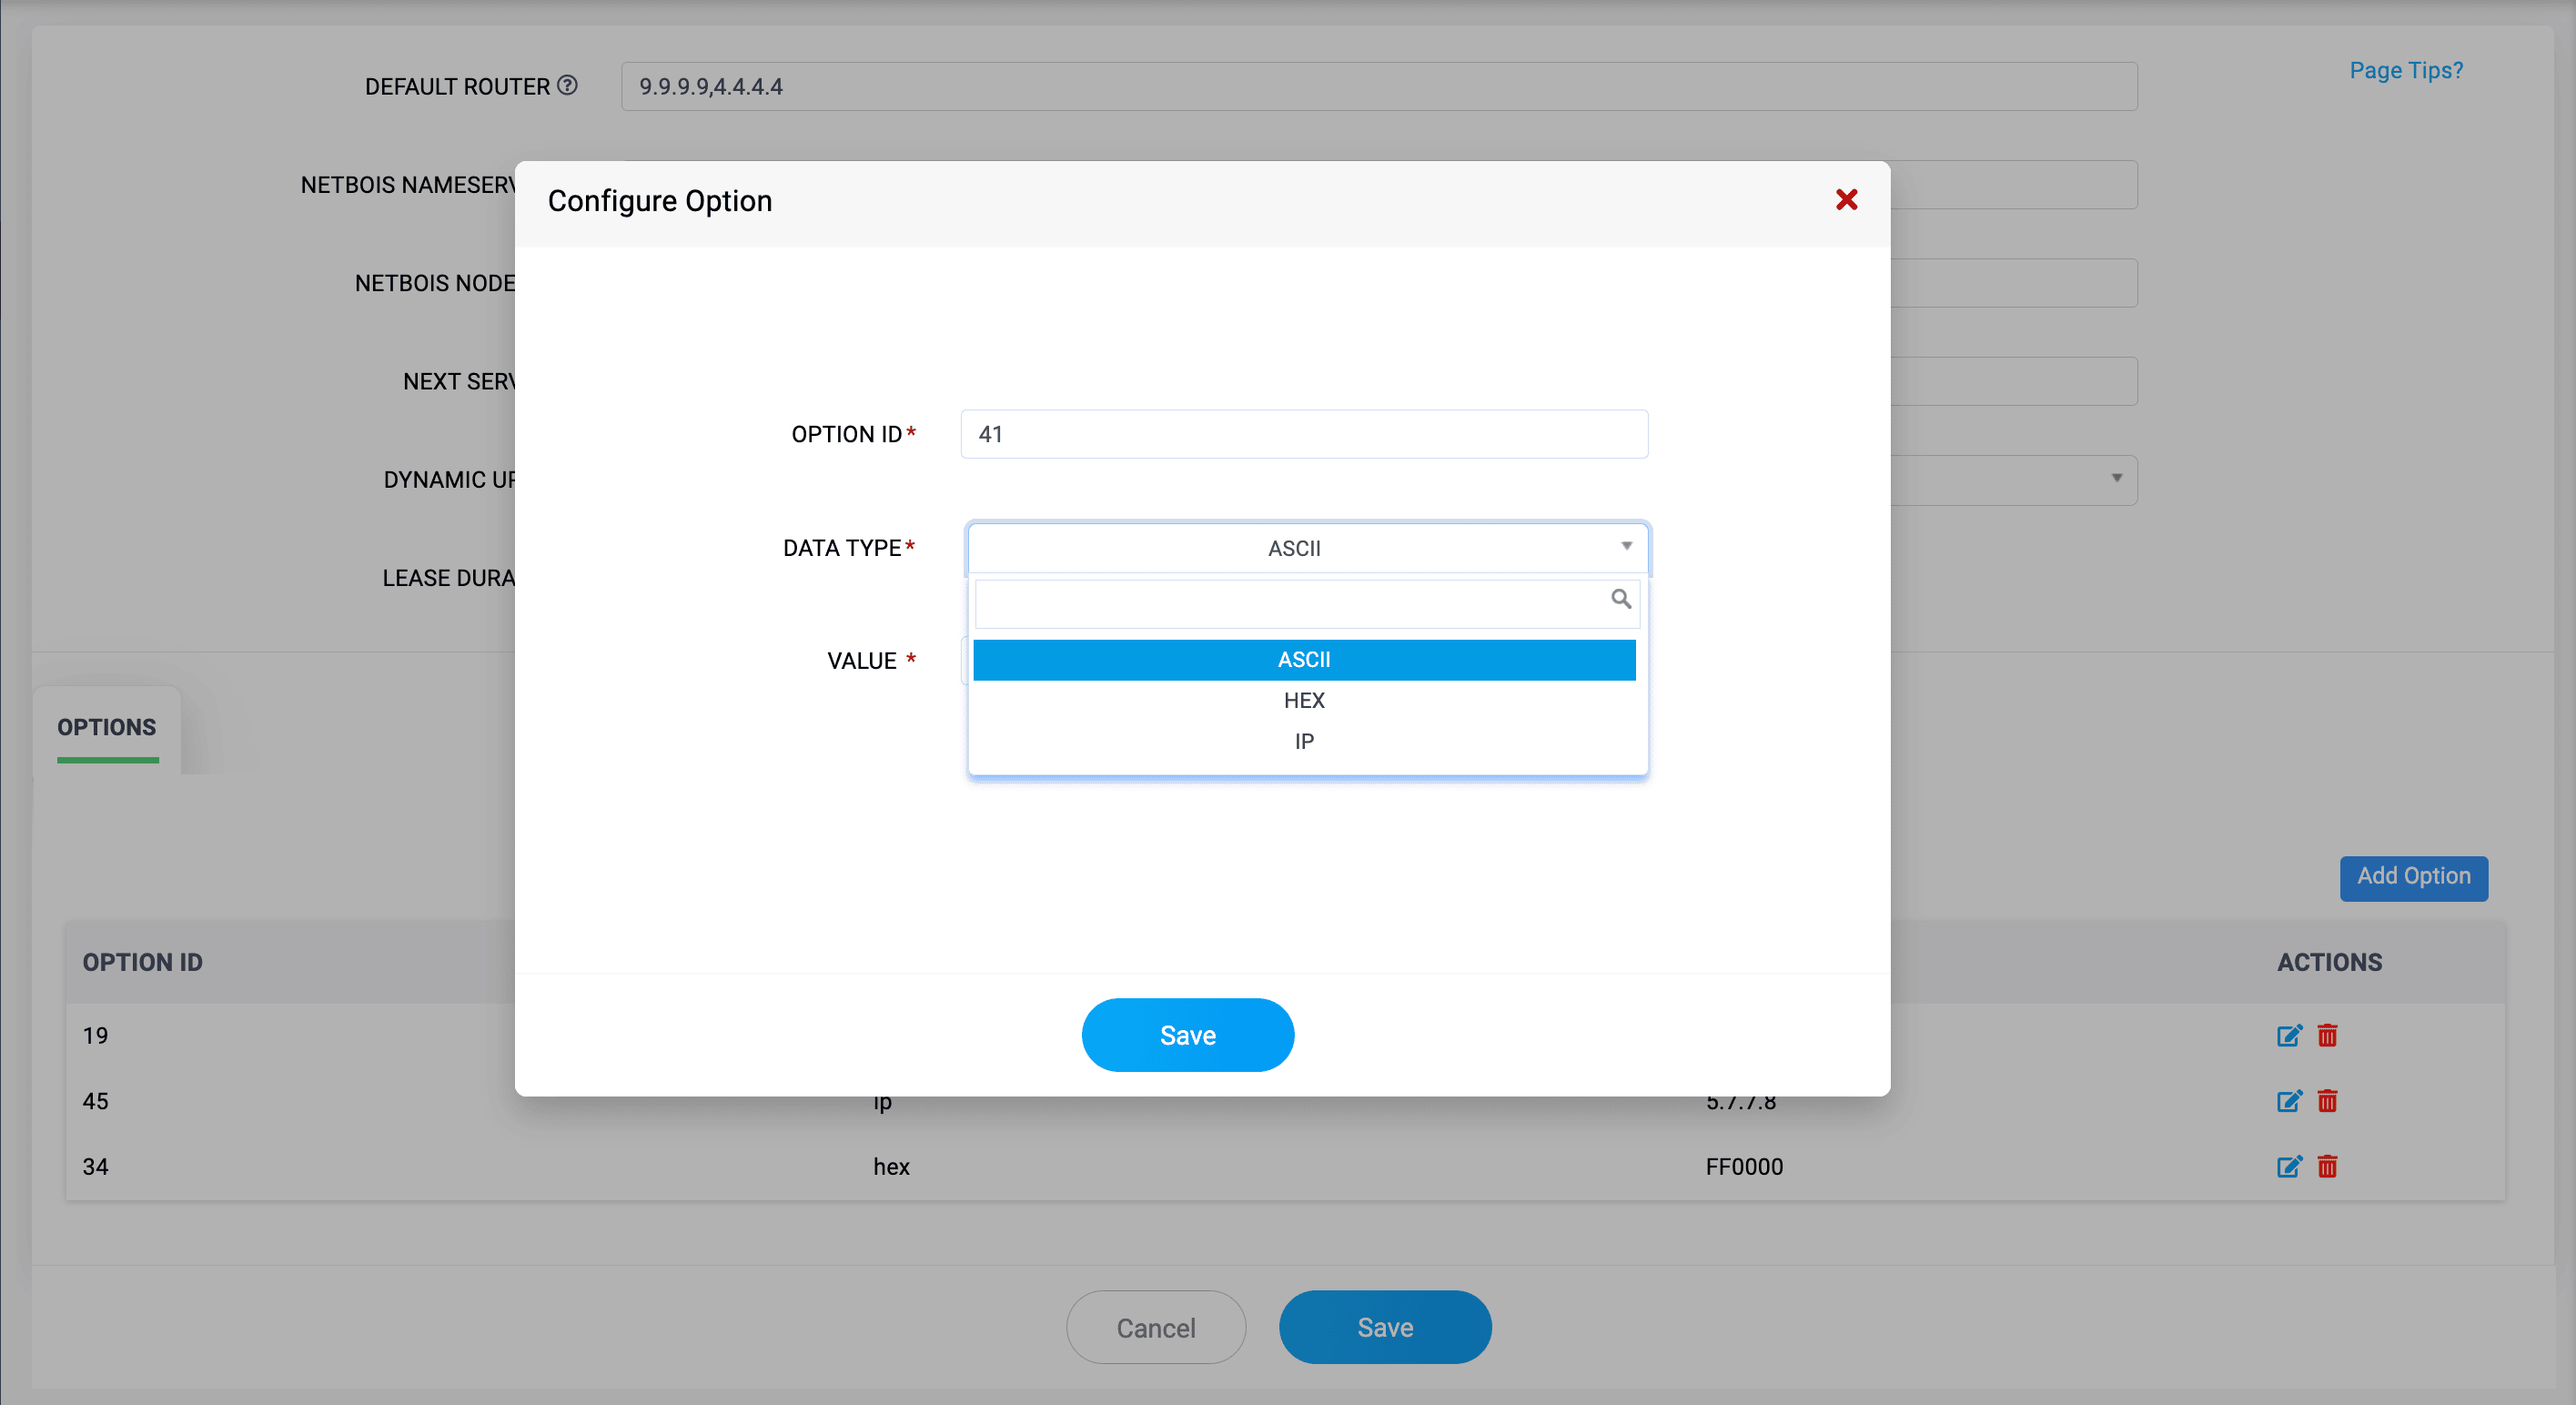Delete option 34 with trash icon
2576x1405 pixels.
tap(2327, 1166)
